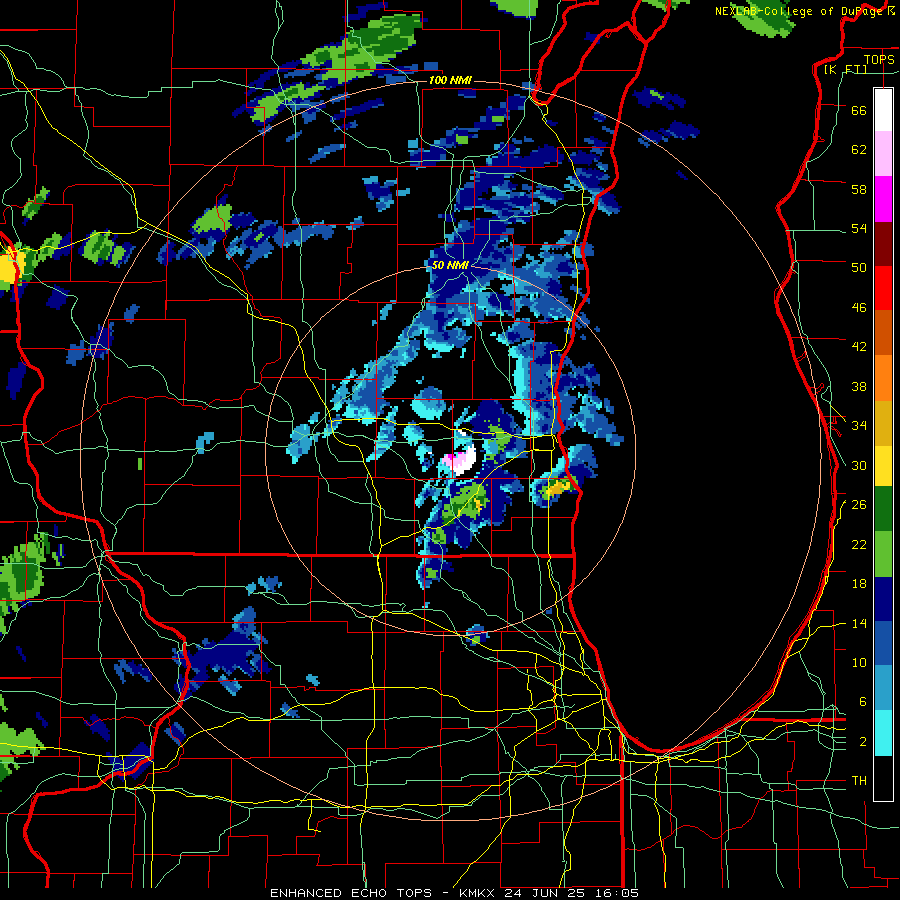This screenshot has height=900, width=900.
Task: Click the legend value '34'
Action: click(859, 425)
